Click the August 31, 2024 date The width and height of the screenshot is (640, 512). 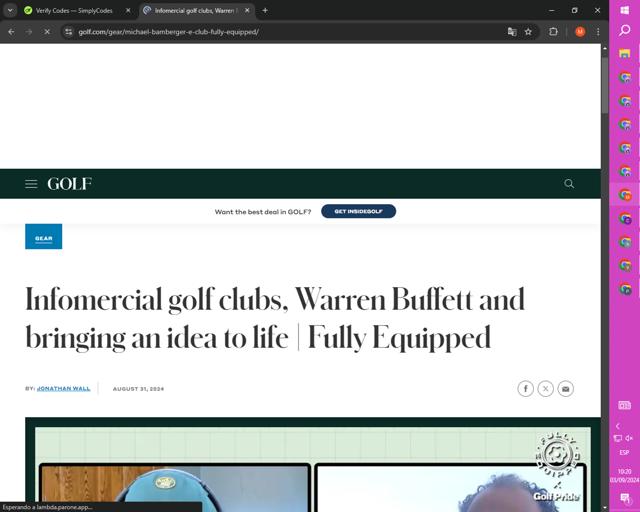tap(138, 389)
